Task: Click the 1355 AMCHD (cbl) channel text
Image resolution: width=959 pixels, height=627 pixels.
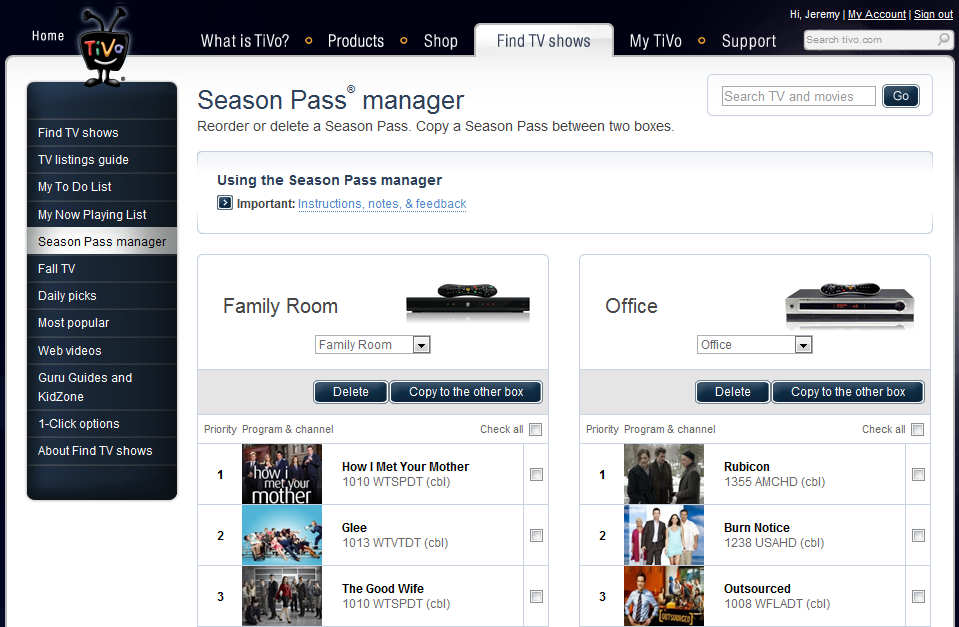Action: tap(774, 482)
